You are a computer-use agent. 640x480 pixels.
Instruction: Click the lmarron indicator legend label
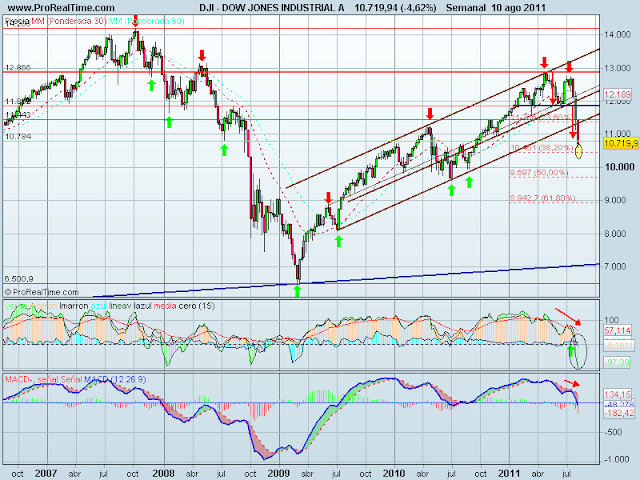click(x=73, y=306)
